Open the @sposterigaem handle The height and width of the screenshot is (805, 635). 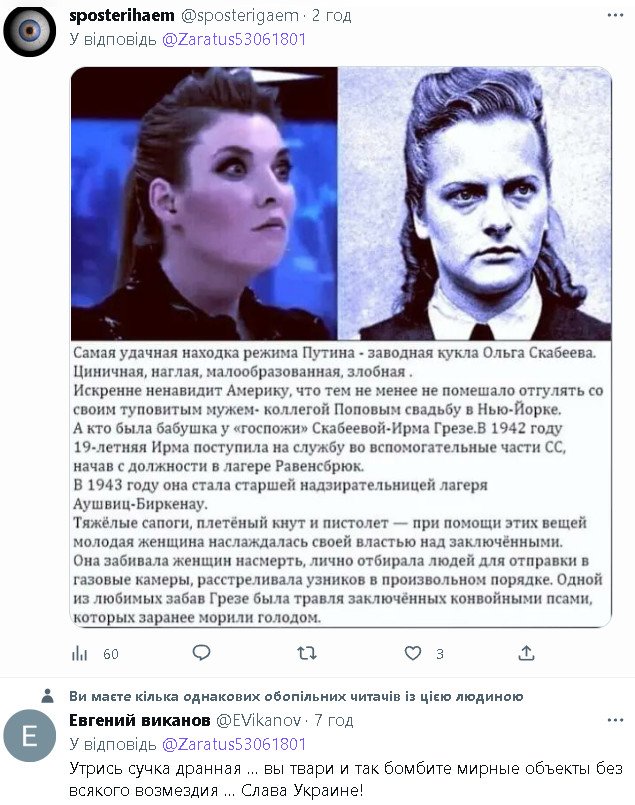click(x=240, y=16)
